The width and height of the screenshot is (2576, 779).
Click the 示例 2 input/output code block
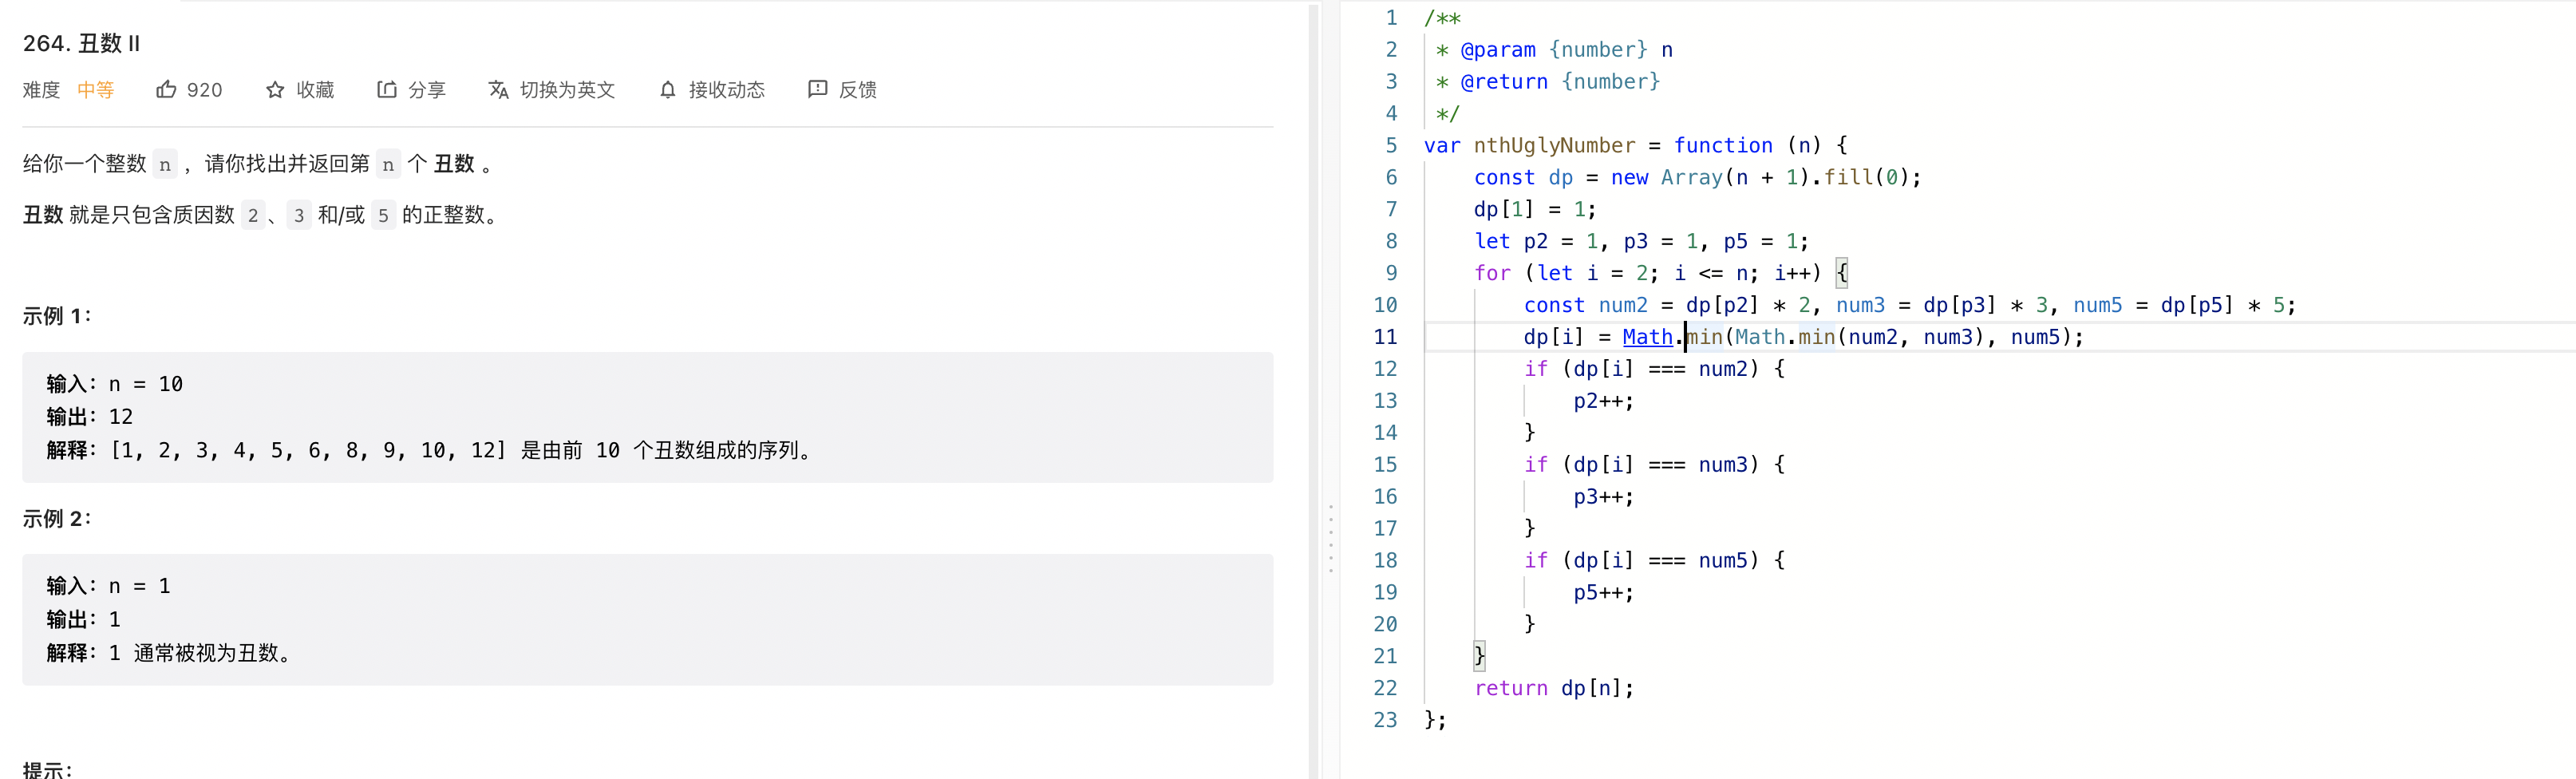pos(648,619)
